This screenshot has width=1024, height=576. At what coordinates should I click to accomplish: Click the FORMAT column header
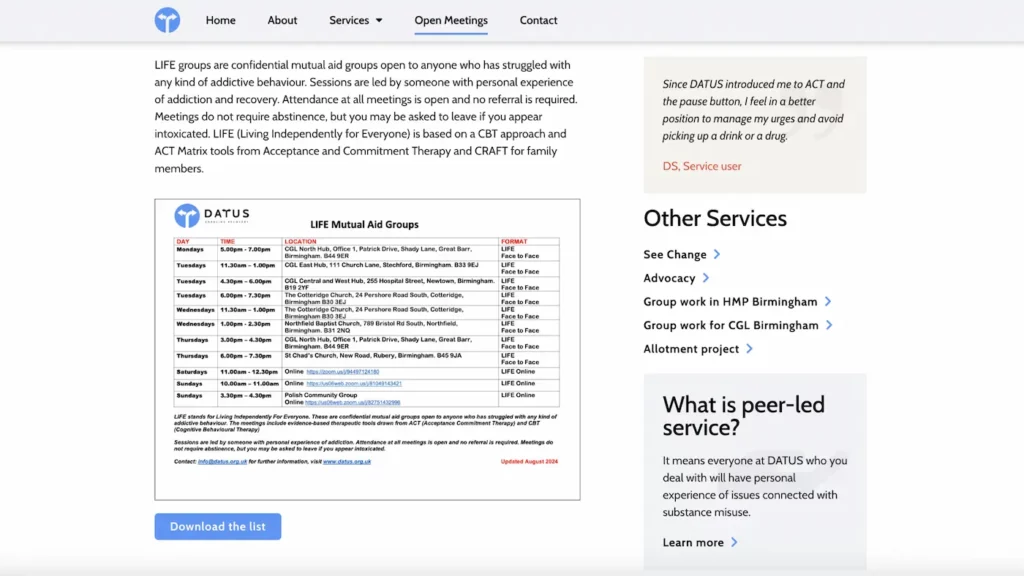point(514,242)
